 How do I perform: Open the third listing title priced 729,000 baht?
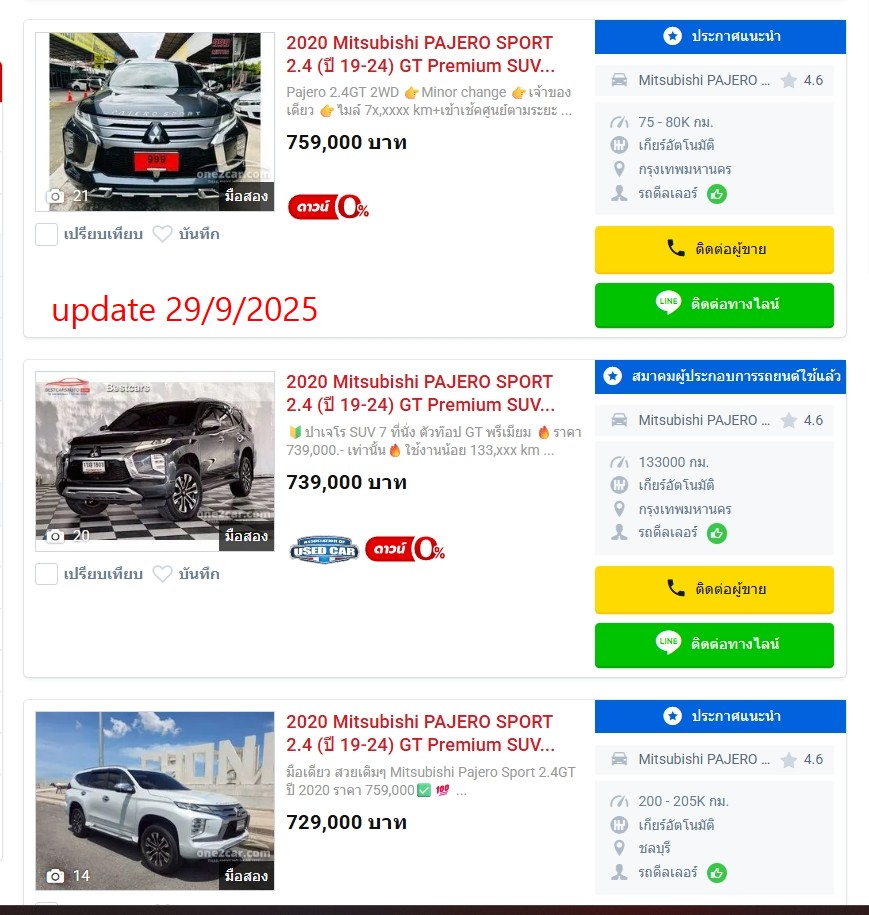coord(420,733)
